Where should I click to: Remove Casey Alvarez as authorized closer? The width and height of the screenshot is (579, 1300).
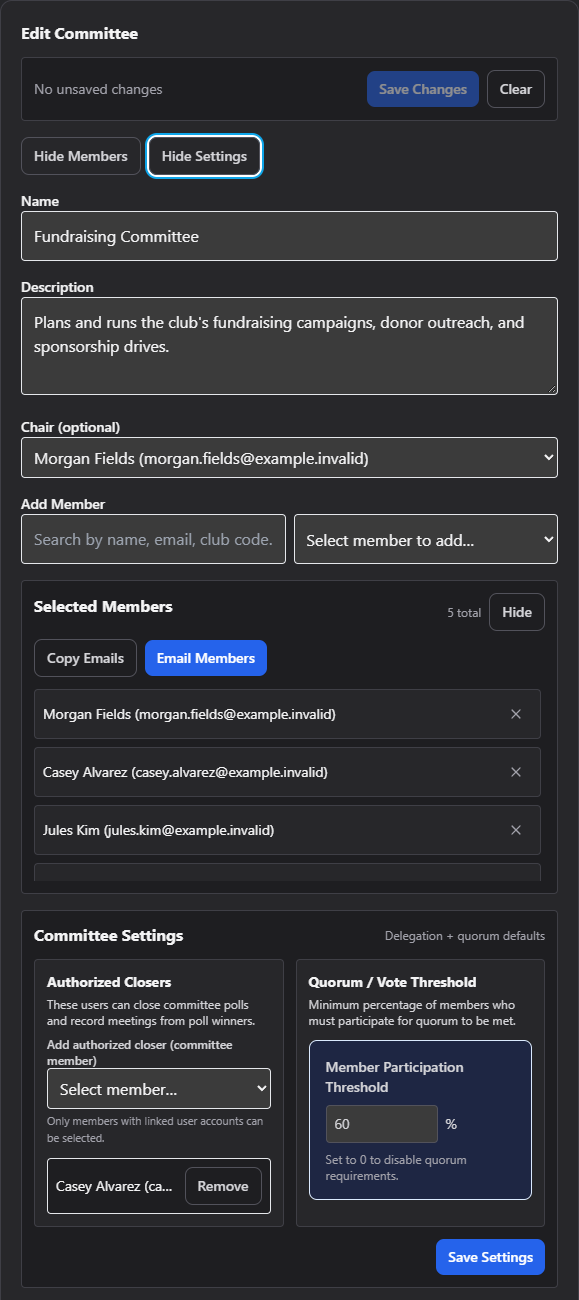[x=223, y=1186]
